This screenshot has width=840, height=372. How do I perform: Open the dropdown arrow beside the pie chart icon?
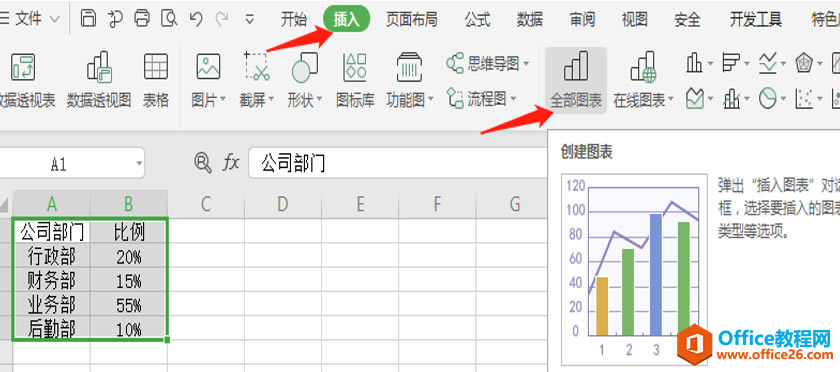[783, 99]
